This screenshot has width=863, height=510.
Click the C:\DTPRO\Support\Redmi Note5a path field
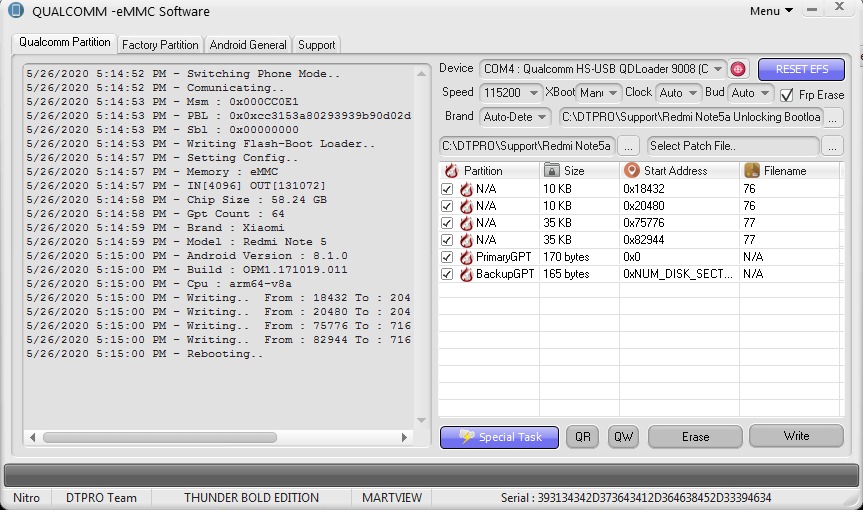[527, 146]
